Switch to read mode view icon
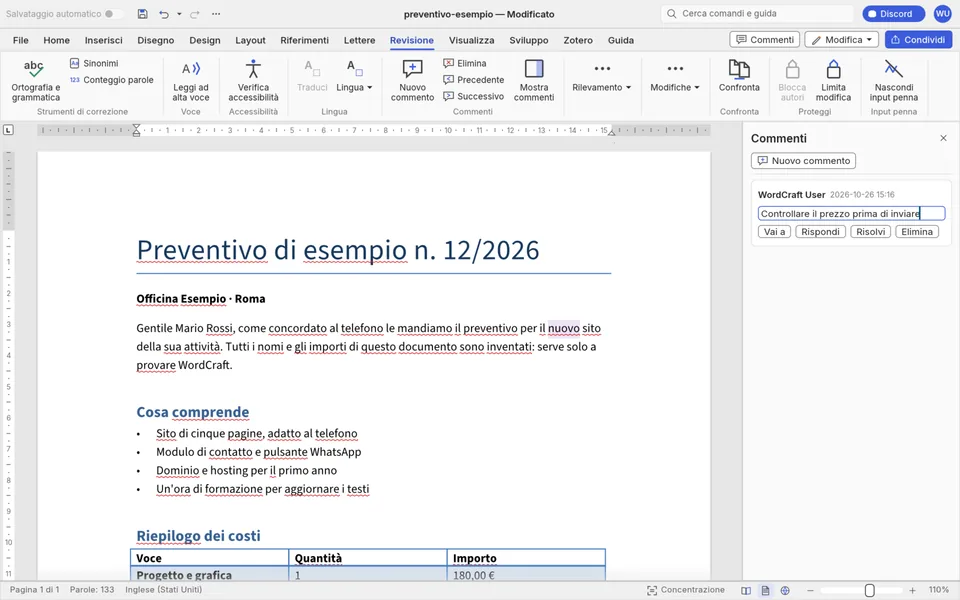 [746, 590]
